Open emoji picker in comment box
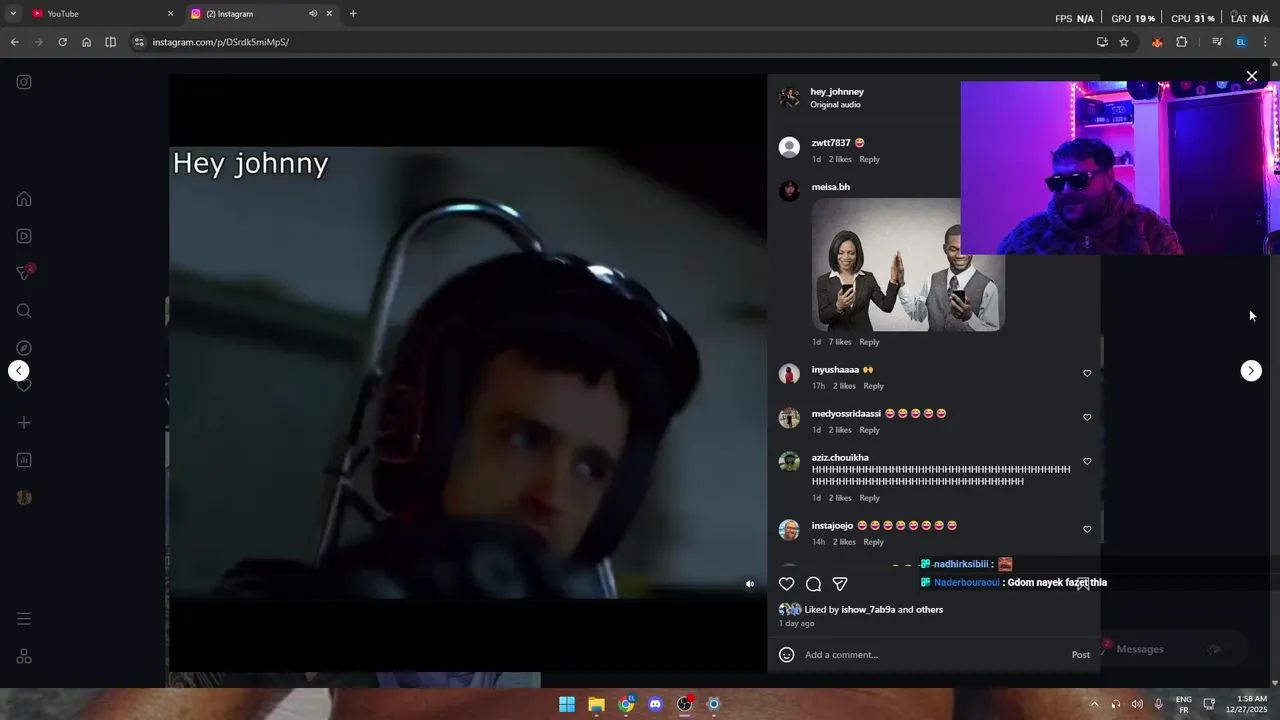The height and width of the screenshot is (720, 1280). coord(787,655)
